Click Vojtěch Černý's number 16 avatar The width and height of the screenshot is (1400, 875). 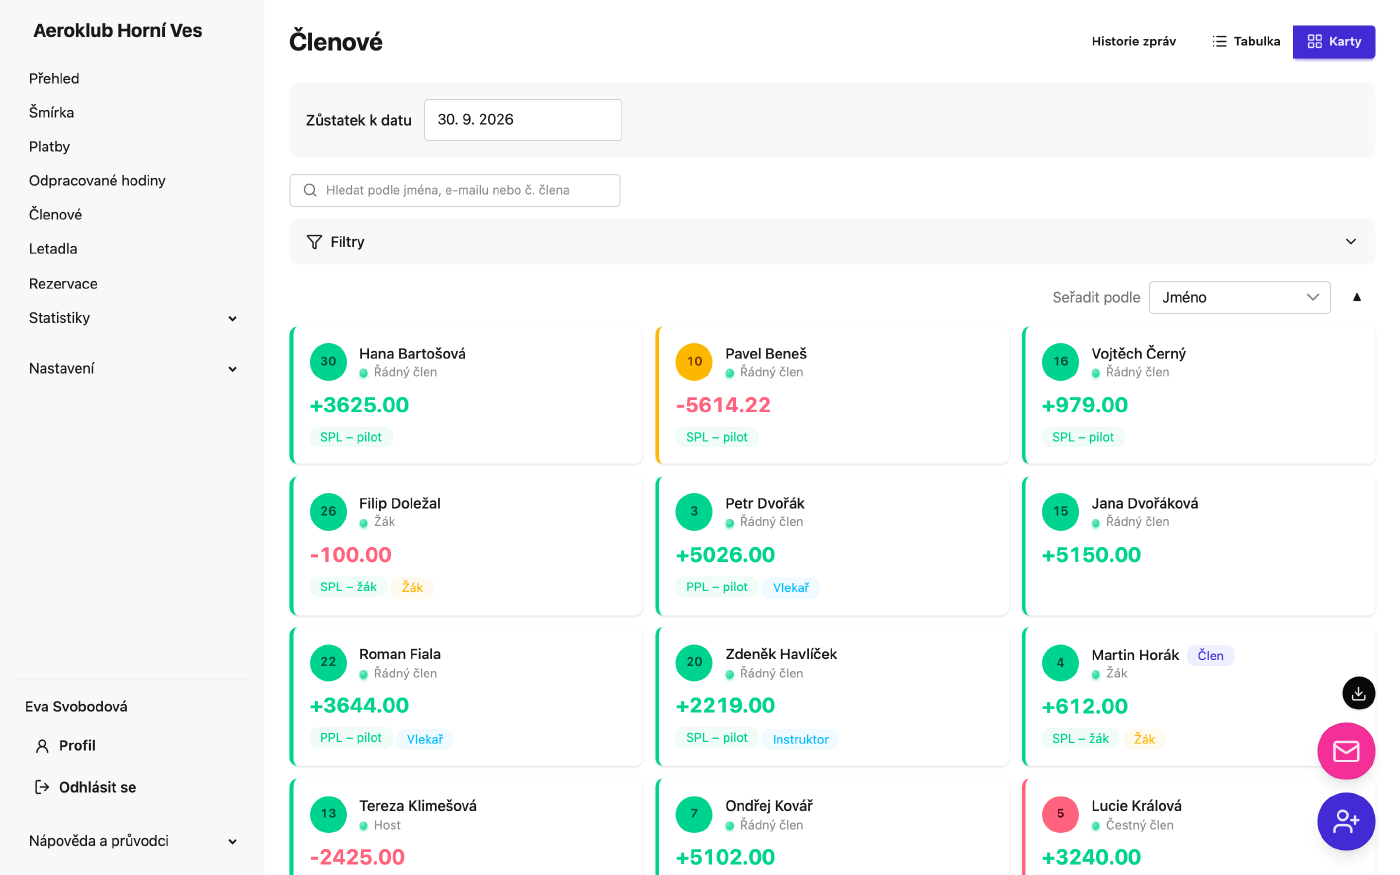pos(1060,362)
